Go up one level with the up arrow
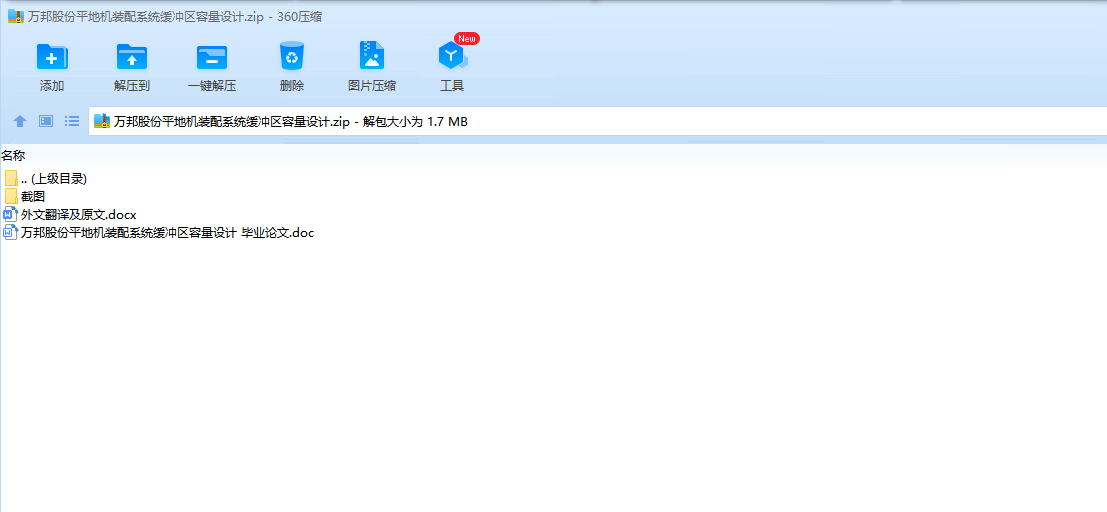Screen dimensions: 1107x512 pos(20,121)
